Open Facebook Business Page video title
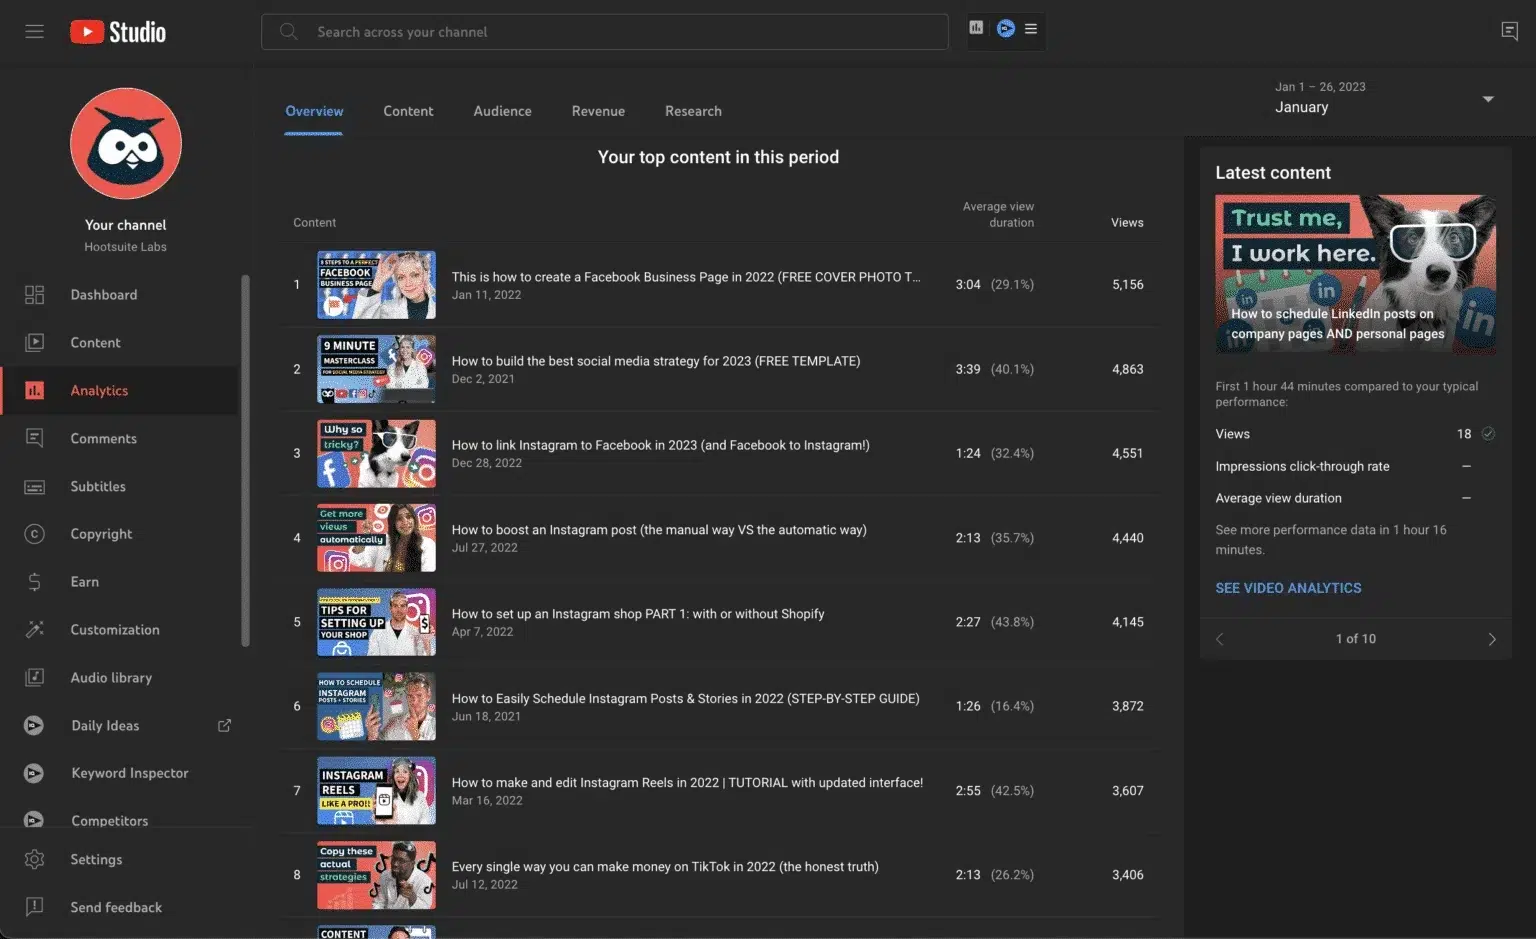The height and width of the screenshot is (939, 1536). pos(686,277)
